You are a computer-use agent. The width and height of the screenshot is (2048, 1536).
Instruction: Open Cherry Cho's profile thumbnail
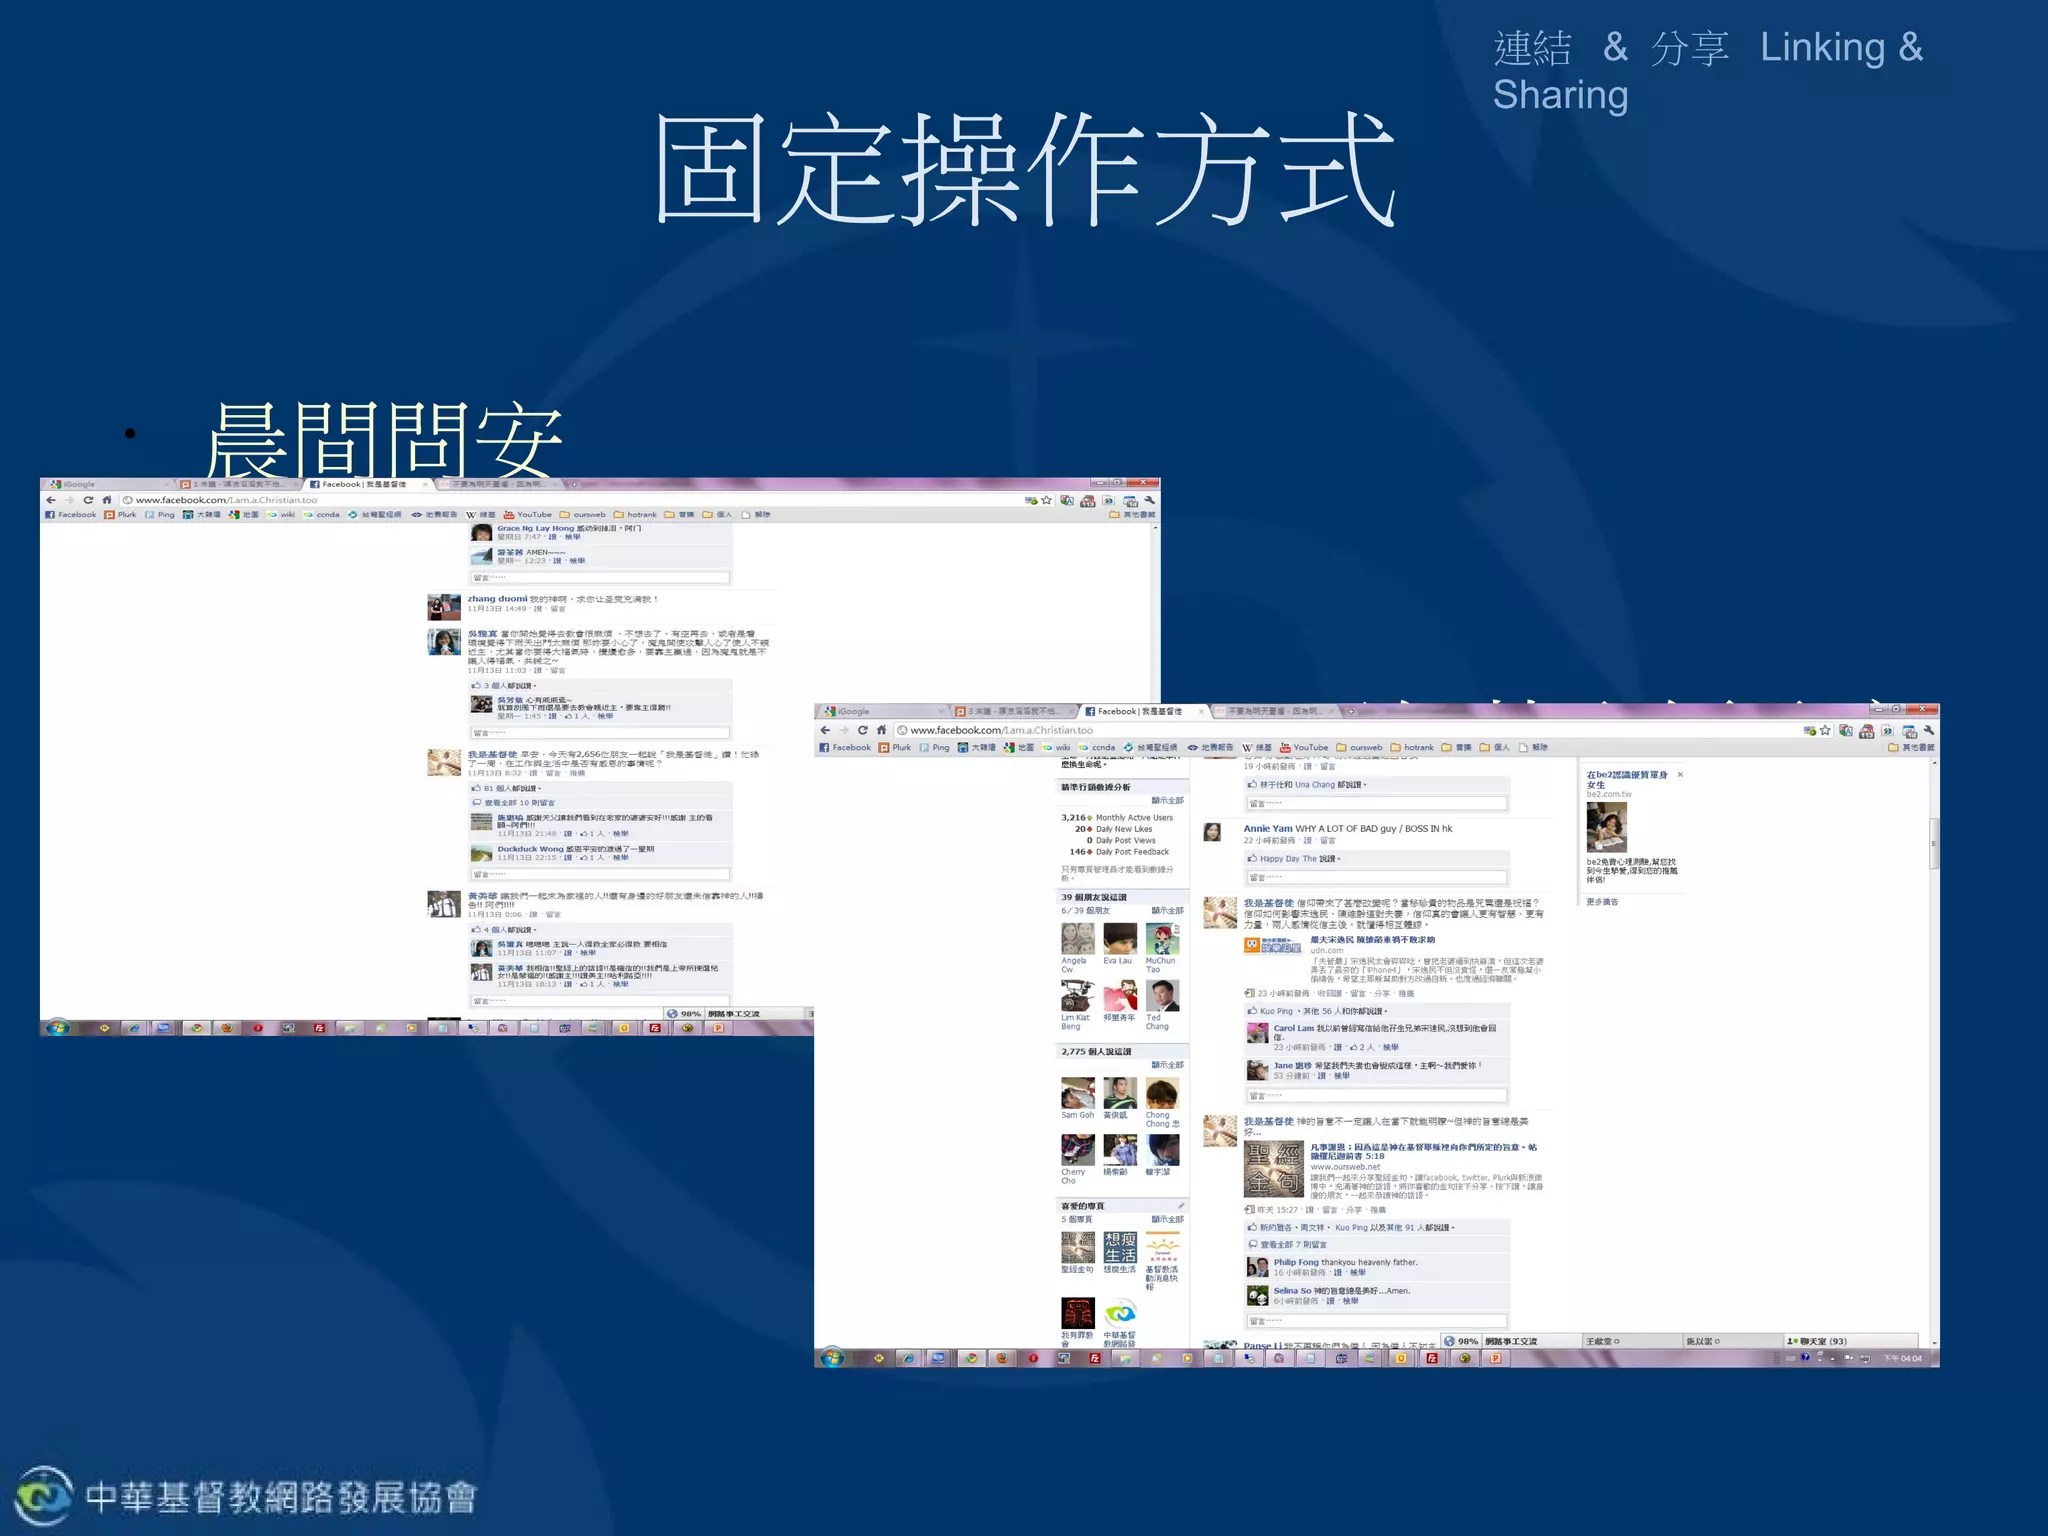(1077, 1150)
